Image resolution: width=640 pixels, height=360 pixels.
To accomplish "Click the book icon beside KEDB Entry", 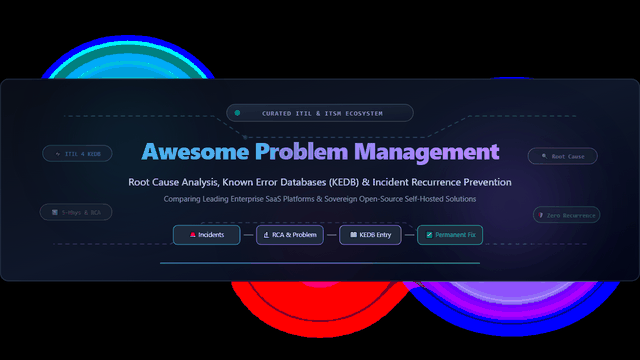I will [x=353, y=235].
